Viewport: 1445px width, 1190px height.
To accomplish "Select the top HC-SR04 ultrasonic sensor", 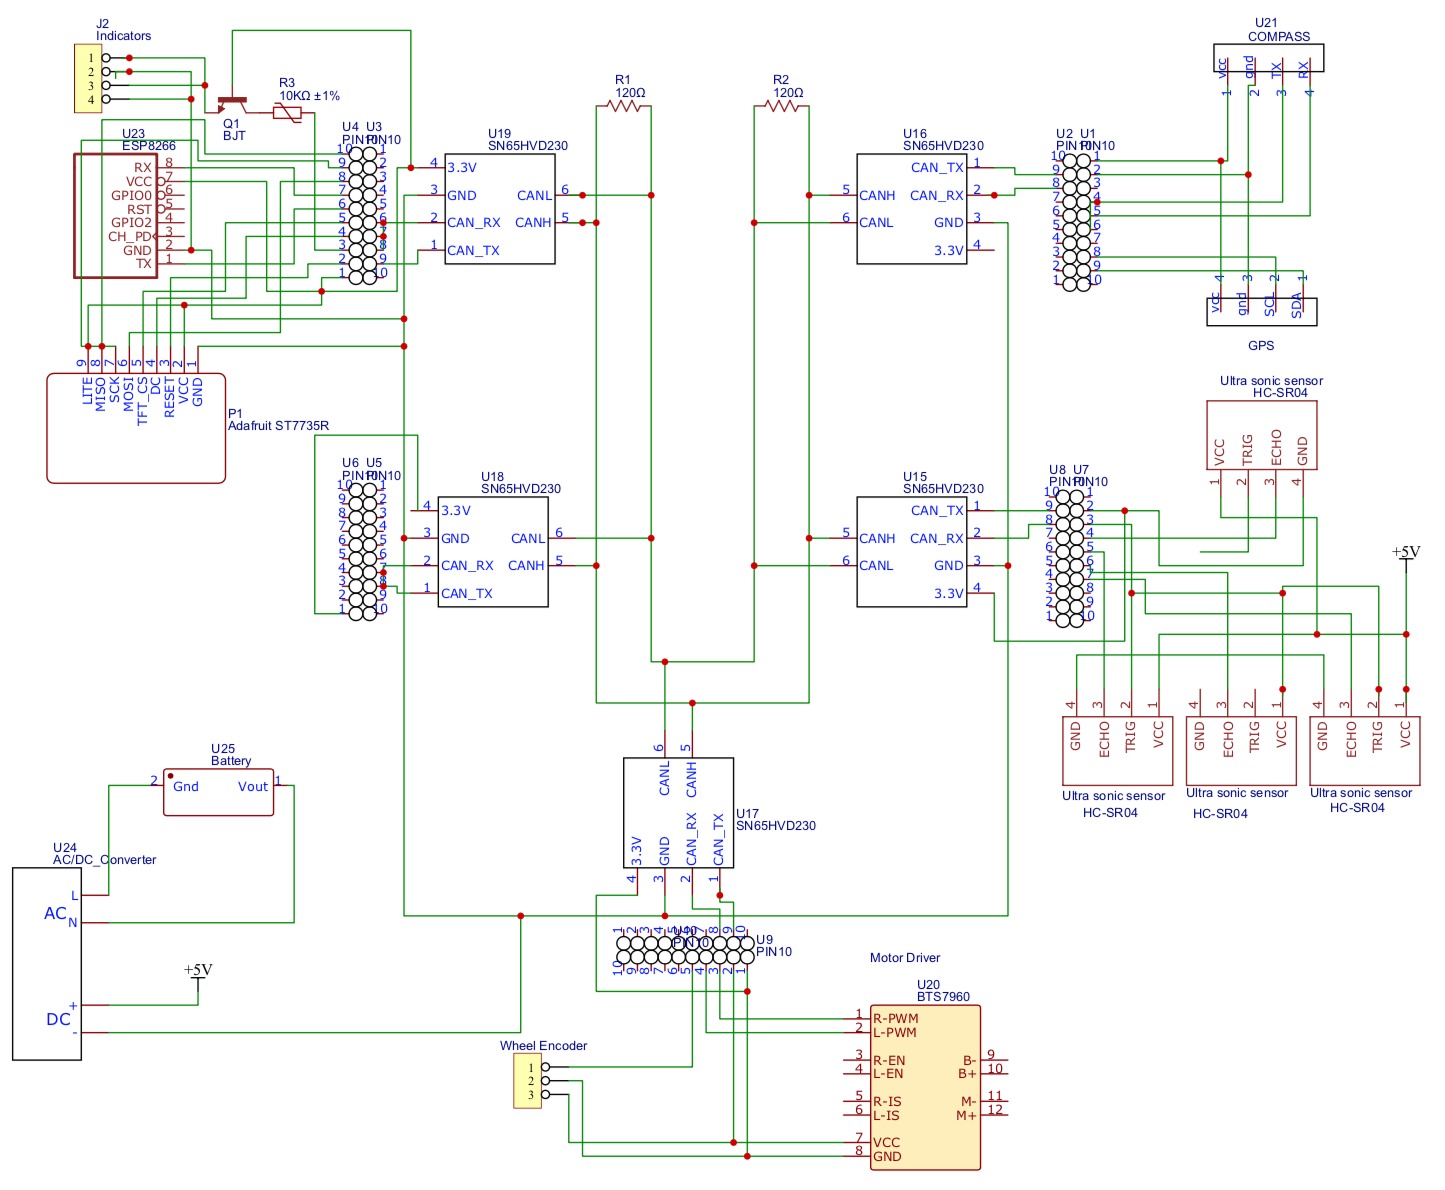I will click(1261, 435).
